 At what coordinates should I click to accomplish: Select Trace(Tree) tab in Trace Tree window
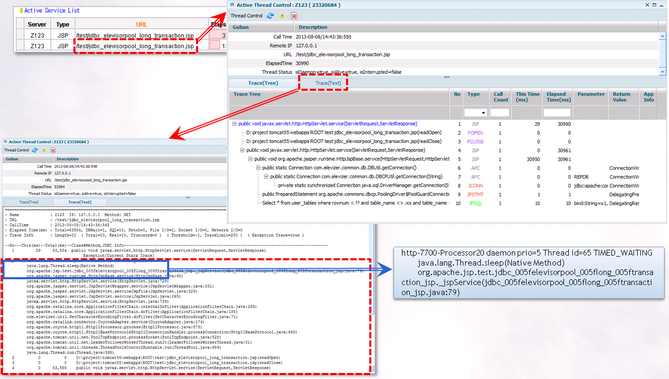coord(263,83)
